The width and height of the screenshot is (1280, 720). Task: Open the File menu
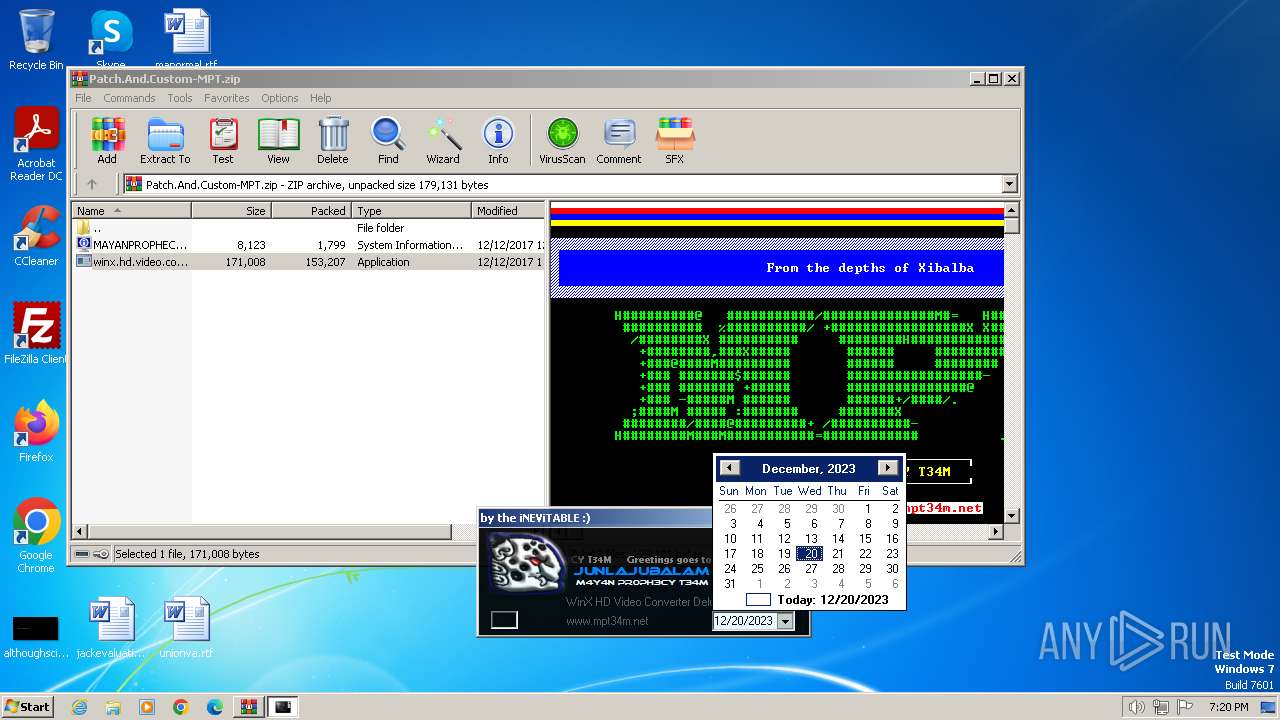[83, 98]
